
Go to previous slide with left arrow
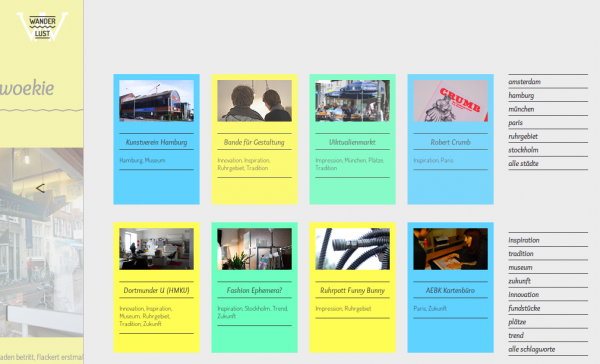40,188
